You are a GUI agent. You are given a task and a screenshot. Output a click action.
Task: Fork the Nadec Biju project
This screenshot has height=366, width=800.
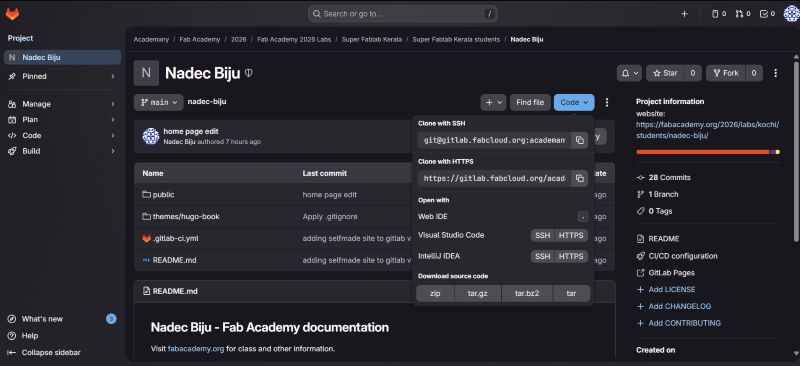click(726, 73)
